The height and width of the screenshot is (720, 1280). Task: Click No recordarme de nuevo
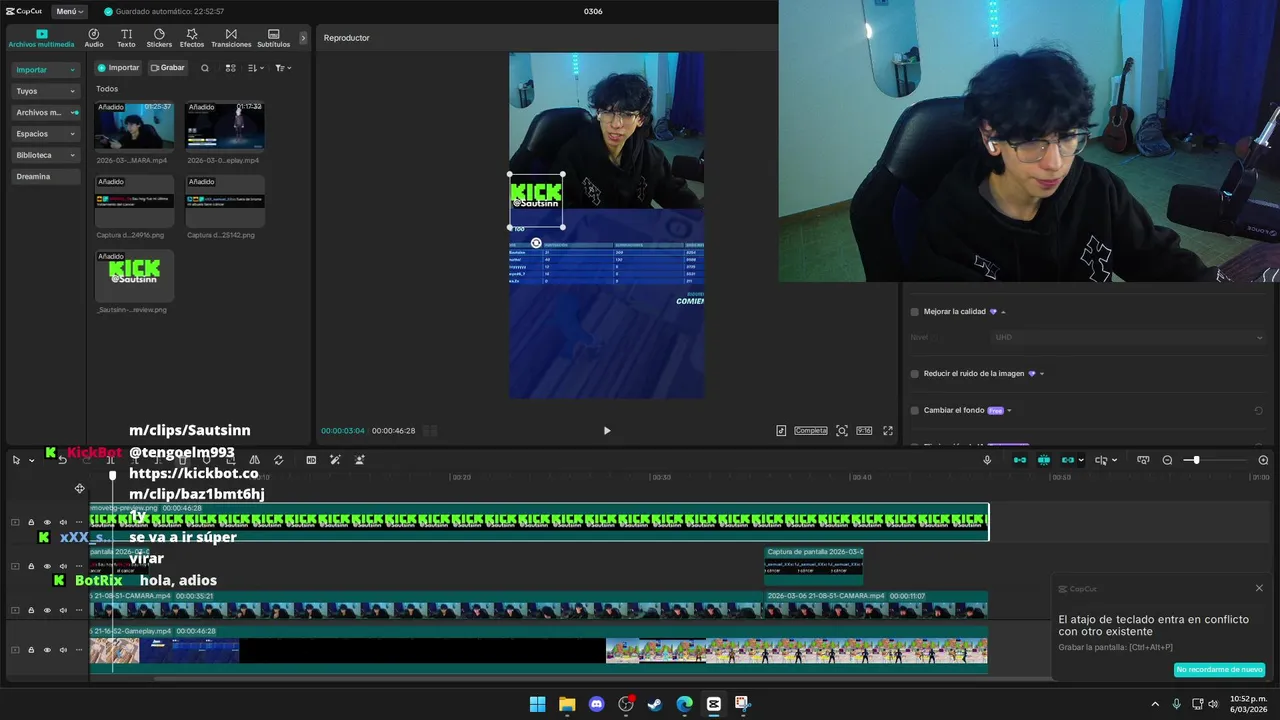click(1219, 670)
